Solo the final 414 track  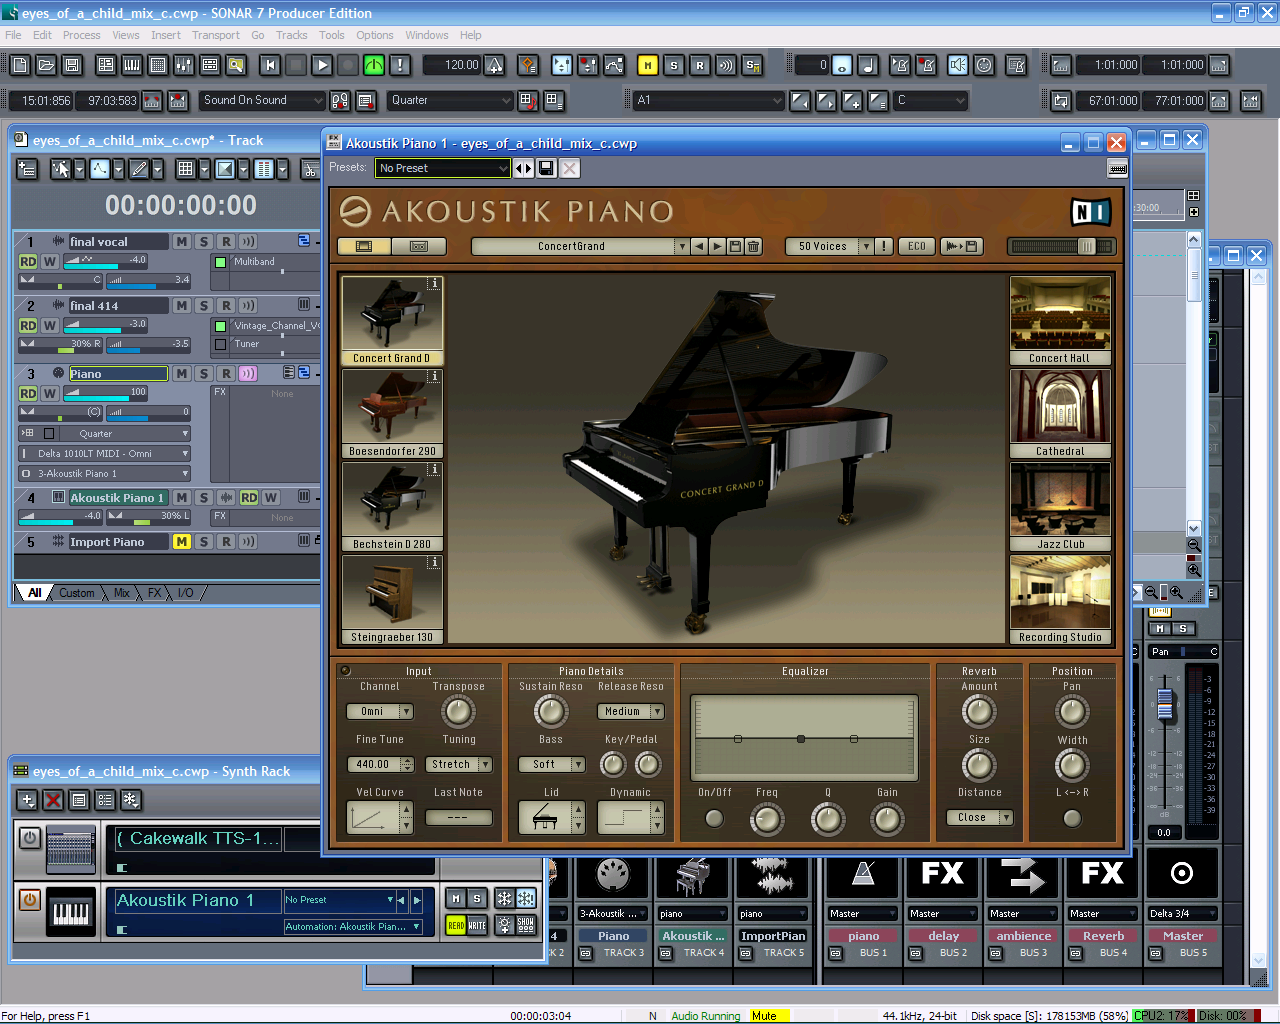click(x=204, y=305)
